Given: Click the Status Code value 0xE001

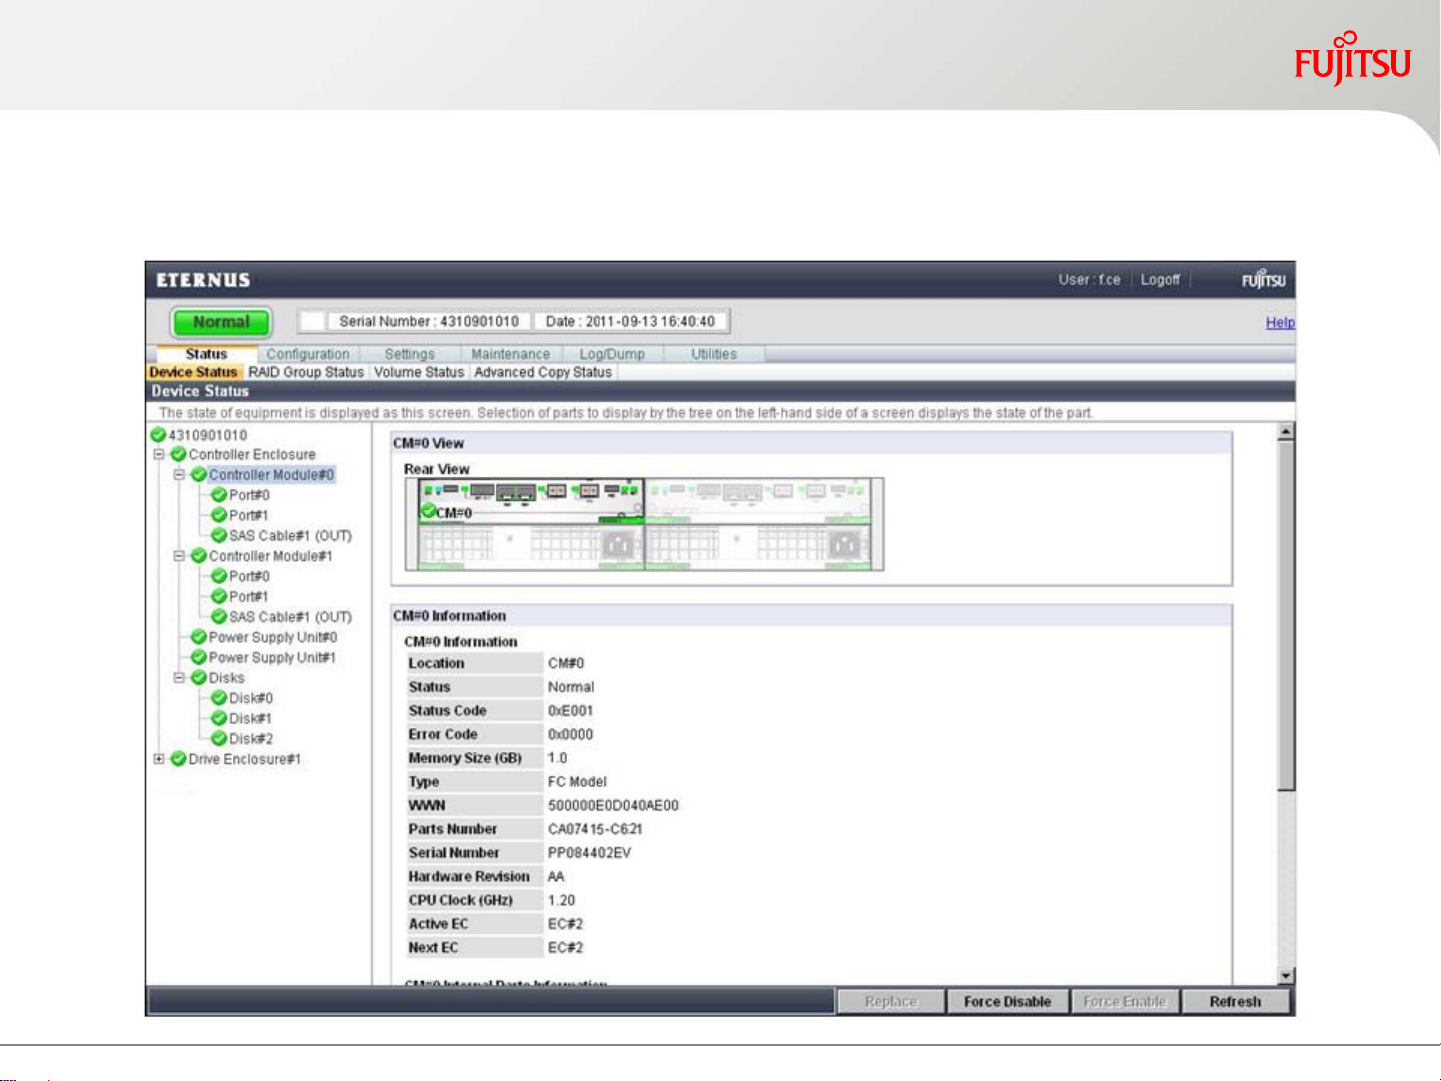Looking at the screenshot, I should (x=570, y=711).
